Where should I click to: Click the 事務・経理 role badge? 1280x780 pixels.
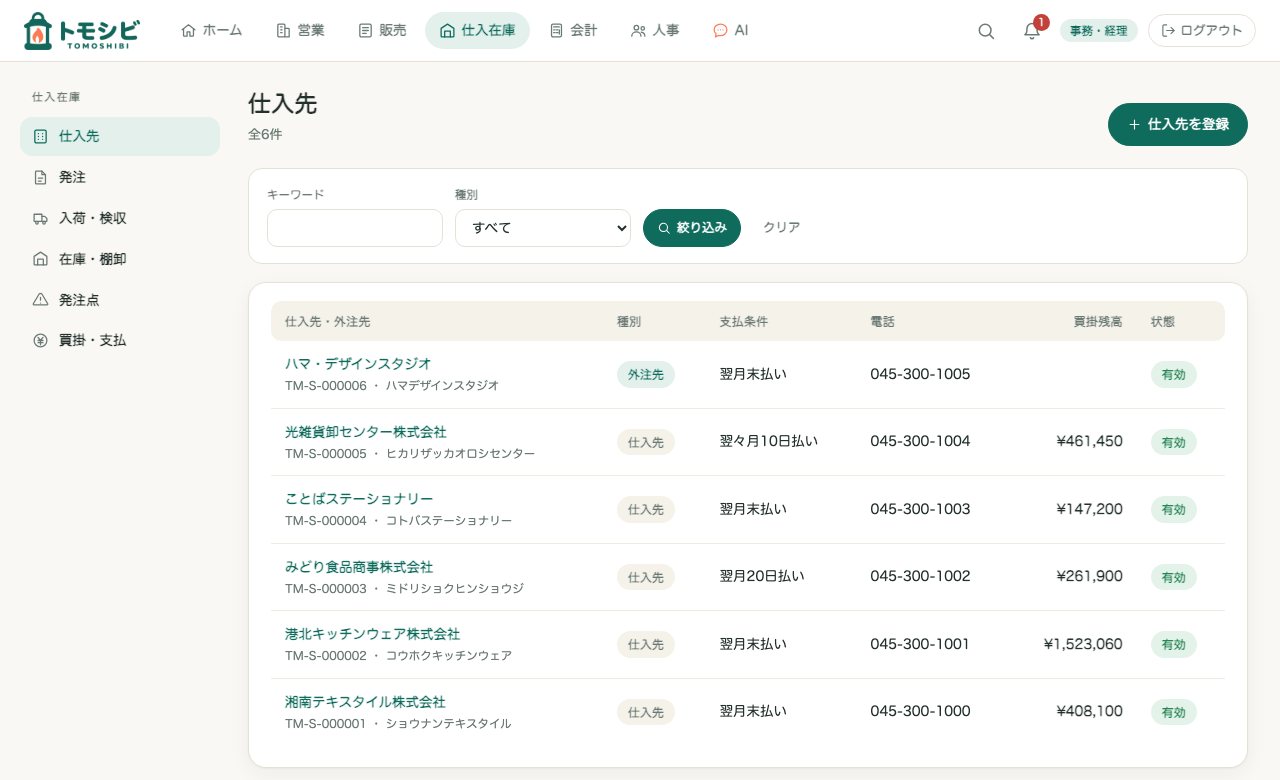1098,31
